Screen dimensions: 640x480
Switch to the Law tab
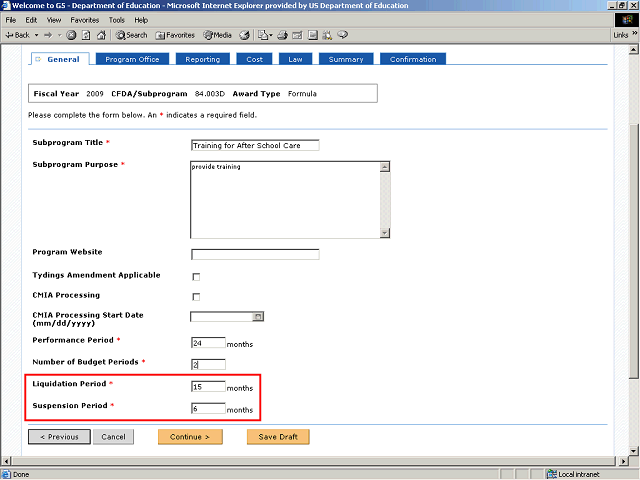[x=295, y=59]
